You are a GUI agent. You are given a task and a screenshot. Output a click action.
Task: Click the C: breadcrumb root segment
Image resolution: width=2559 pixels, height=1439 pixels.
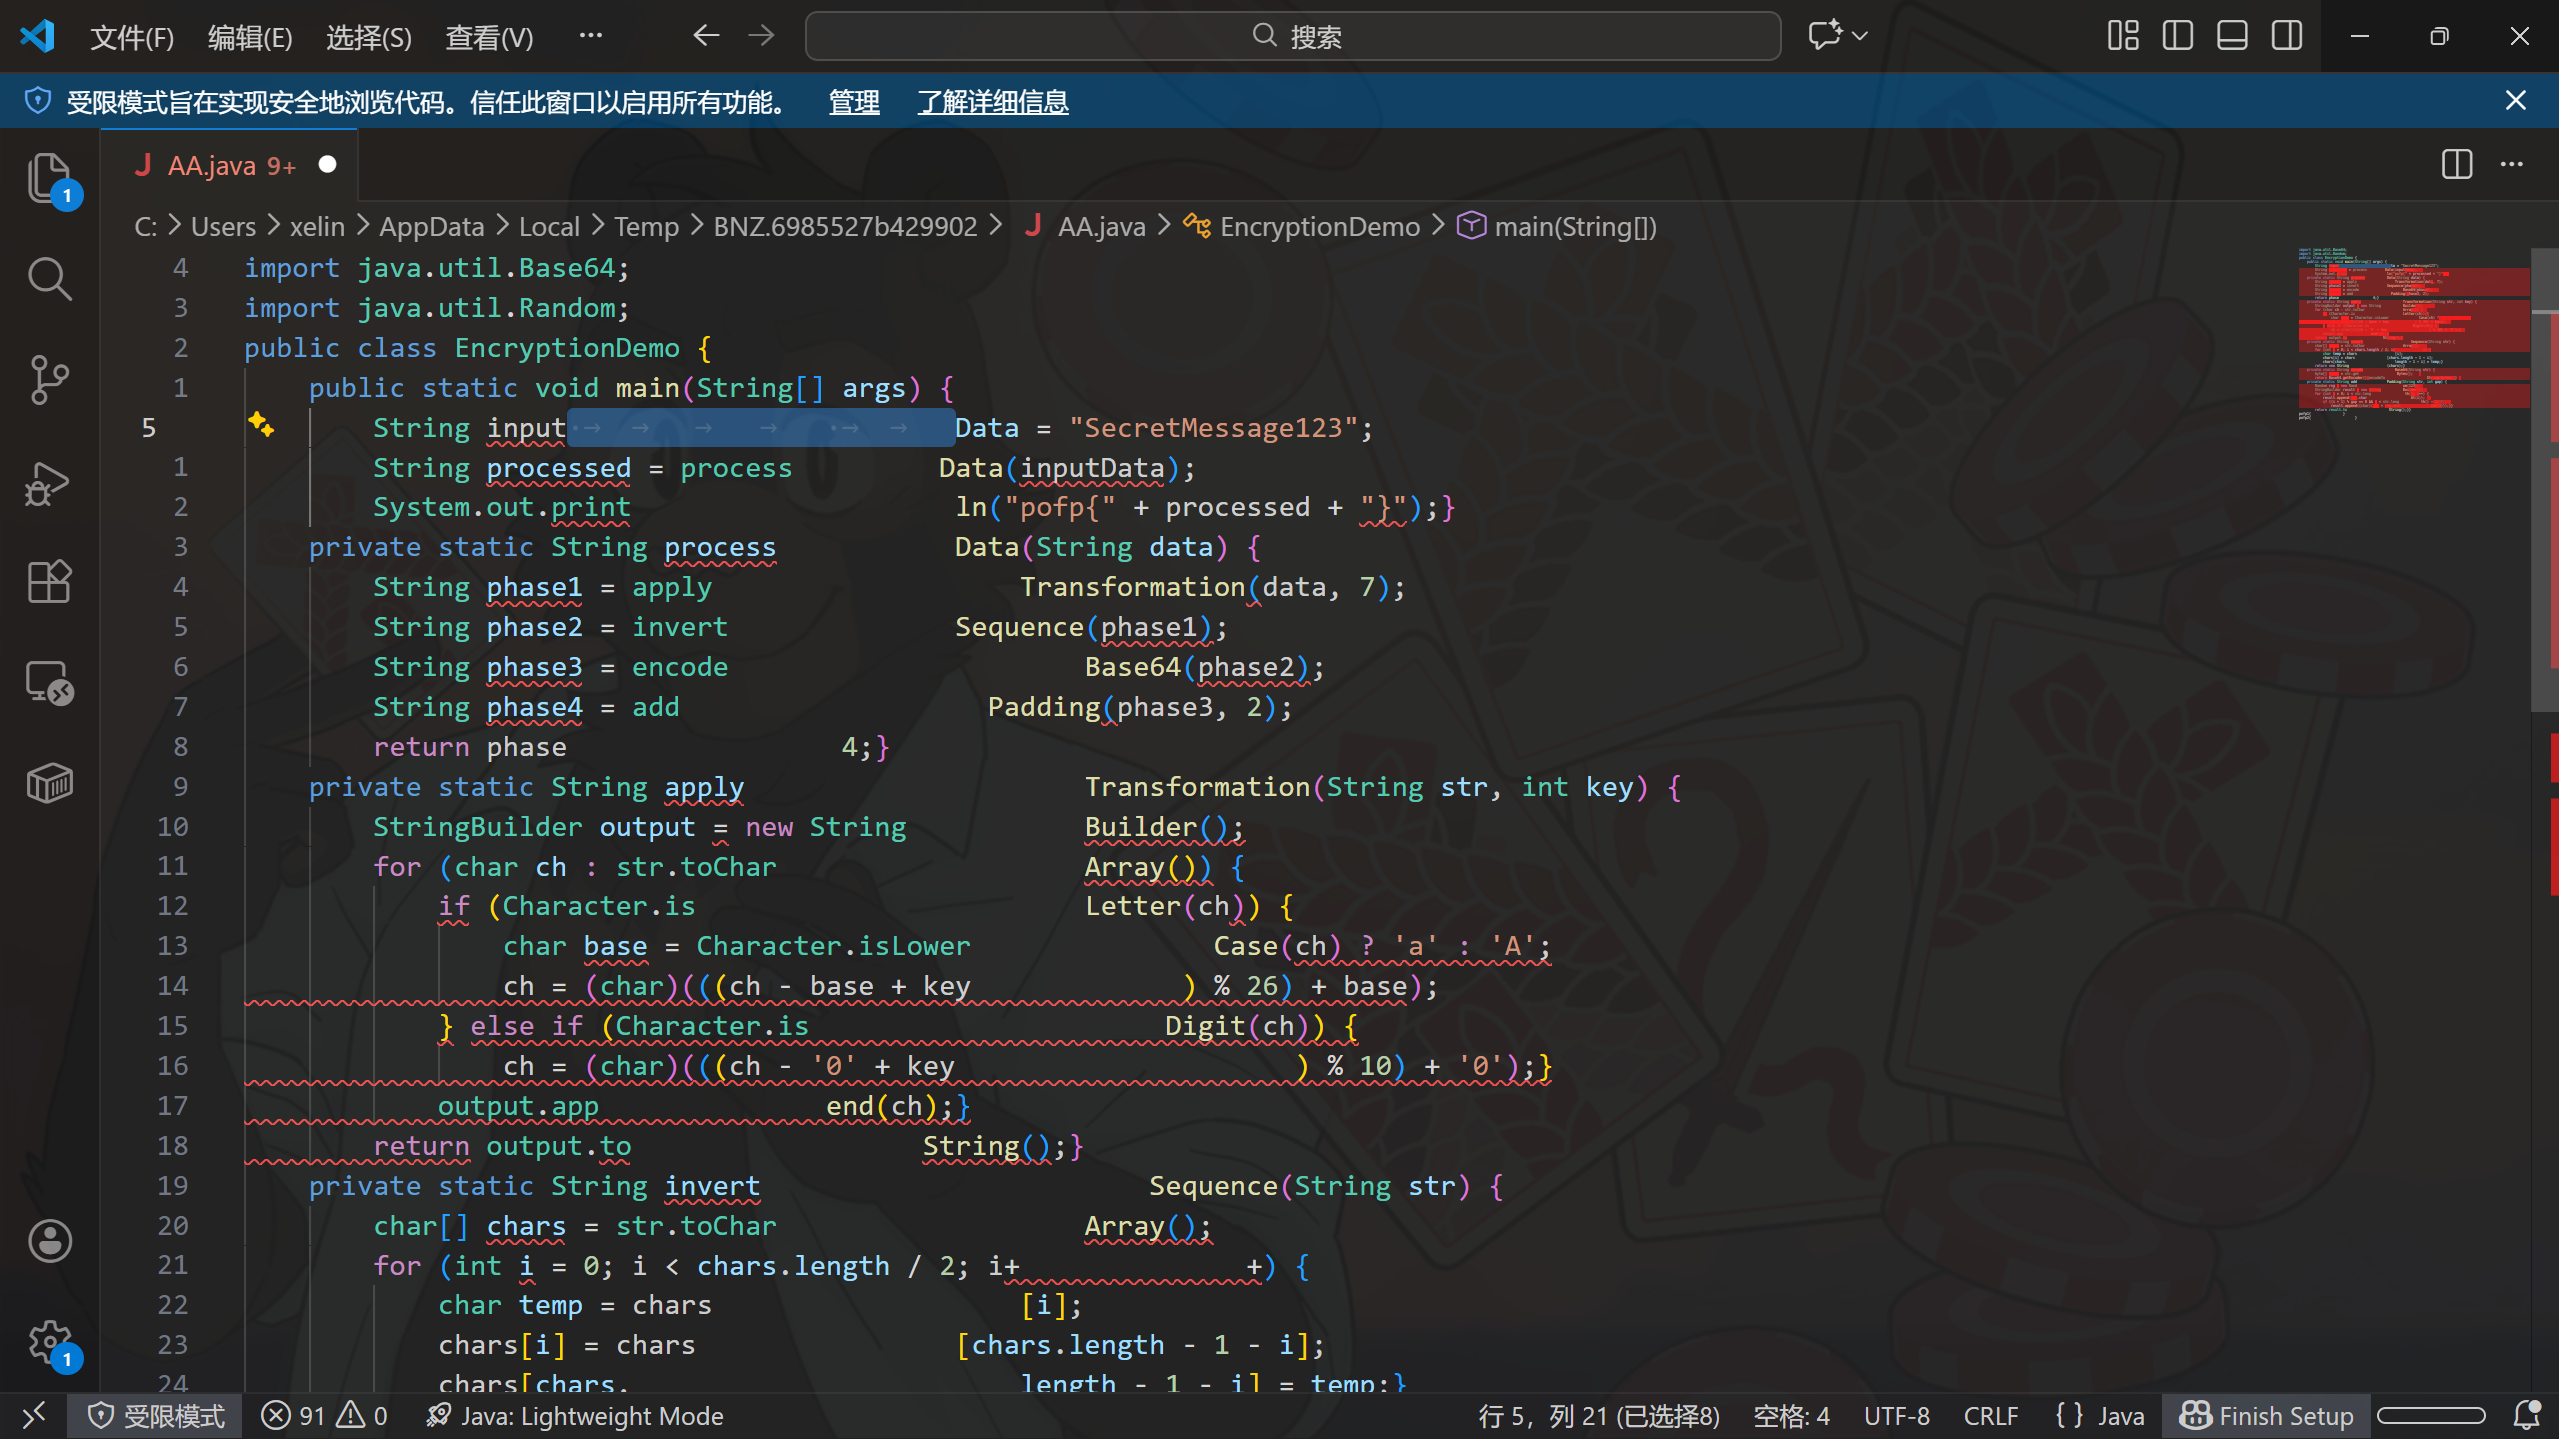click(146, 226)
